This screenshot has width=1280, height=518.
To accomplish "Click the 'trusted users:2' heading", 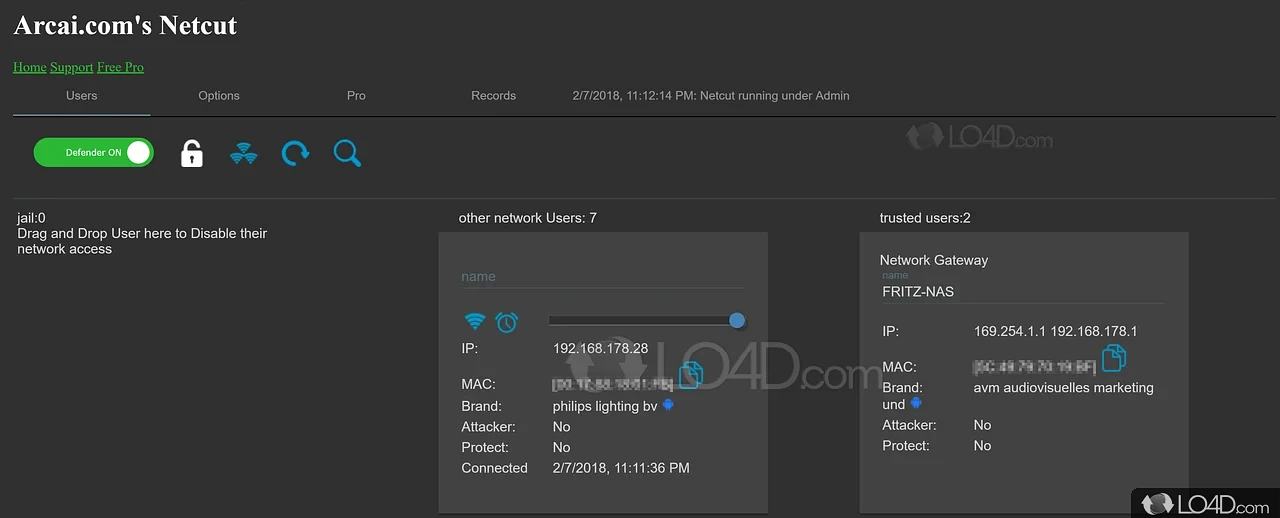I will (x=925, y=217).
